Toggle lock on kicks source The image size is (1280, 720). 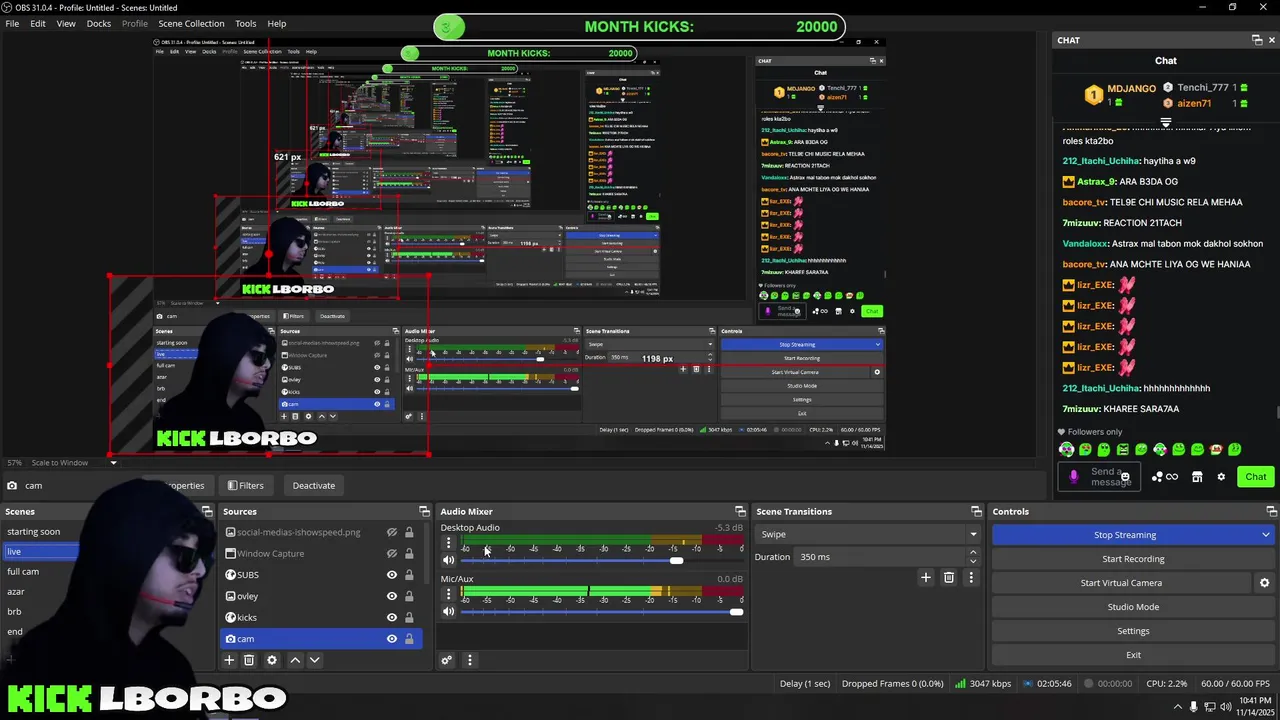click(x=409, y=617)
